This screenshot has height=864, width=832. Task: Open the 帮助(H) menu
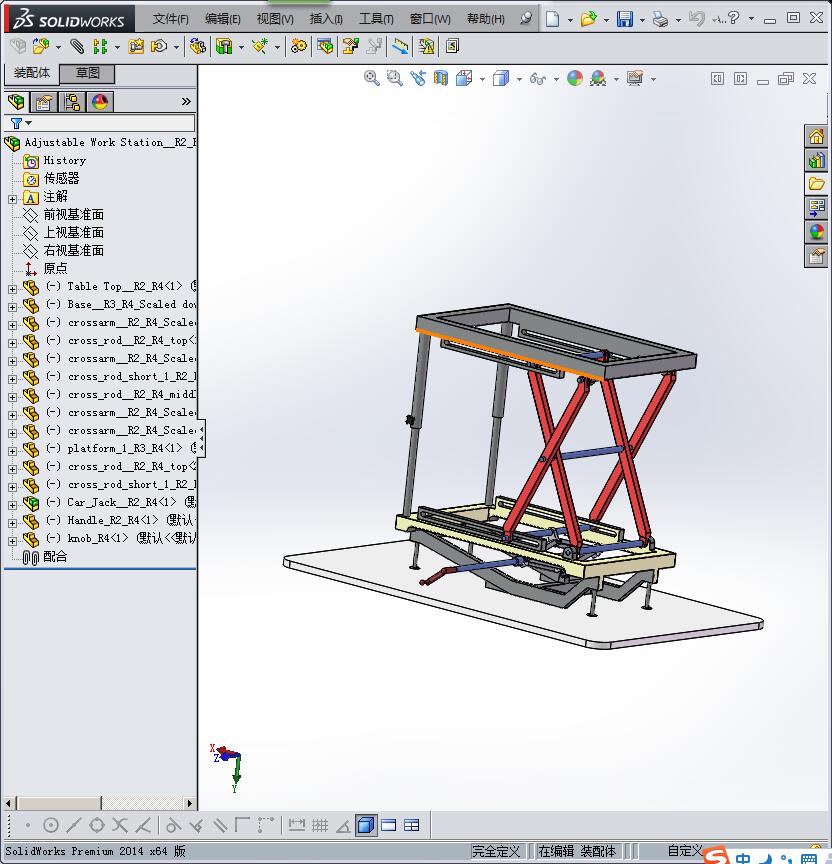(485, 19)
